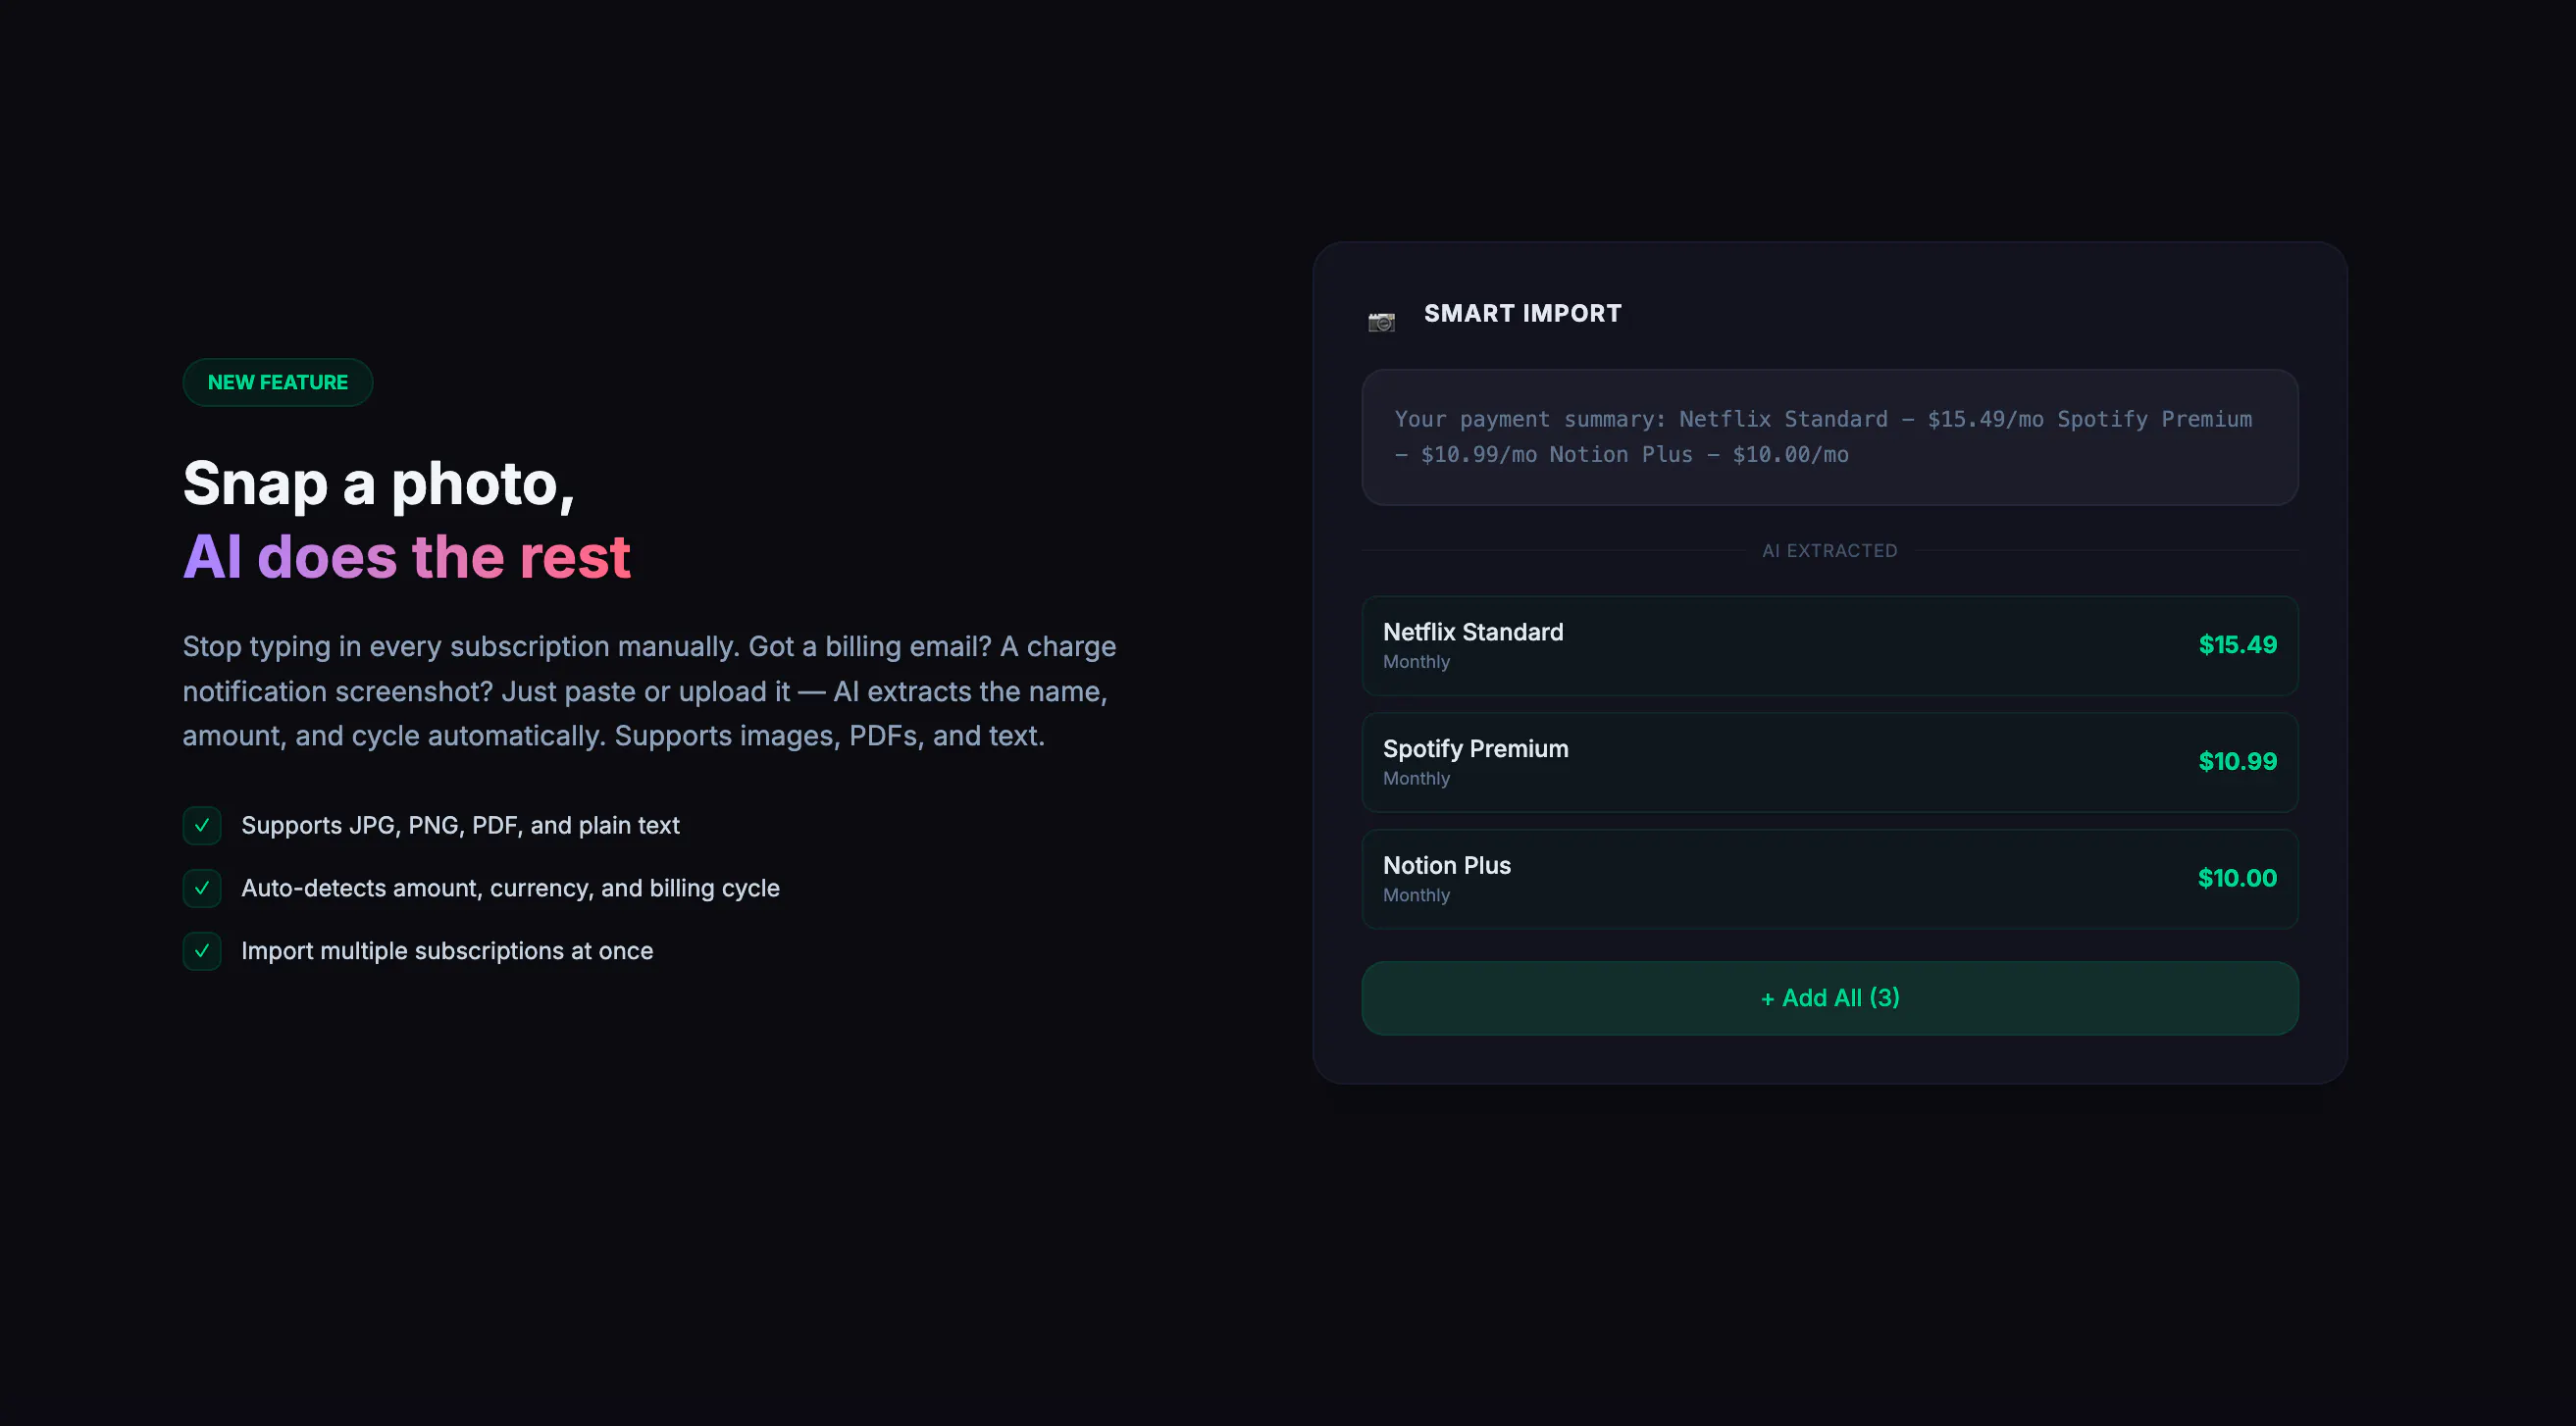Click inside the payment summary text box
This screenshot has height=1426, width=2576.
1830,437
